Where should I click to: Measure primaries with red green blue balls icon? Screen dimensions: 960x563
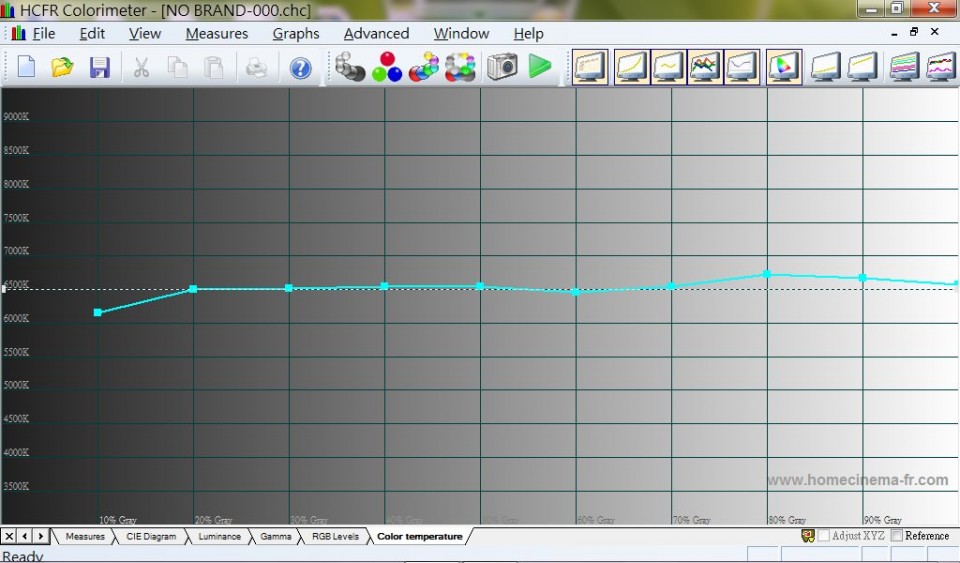click(387, 67)
